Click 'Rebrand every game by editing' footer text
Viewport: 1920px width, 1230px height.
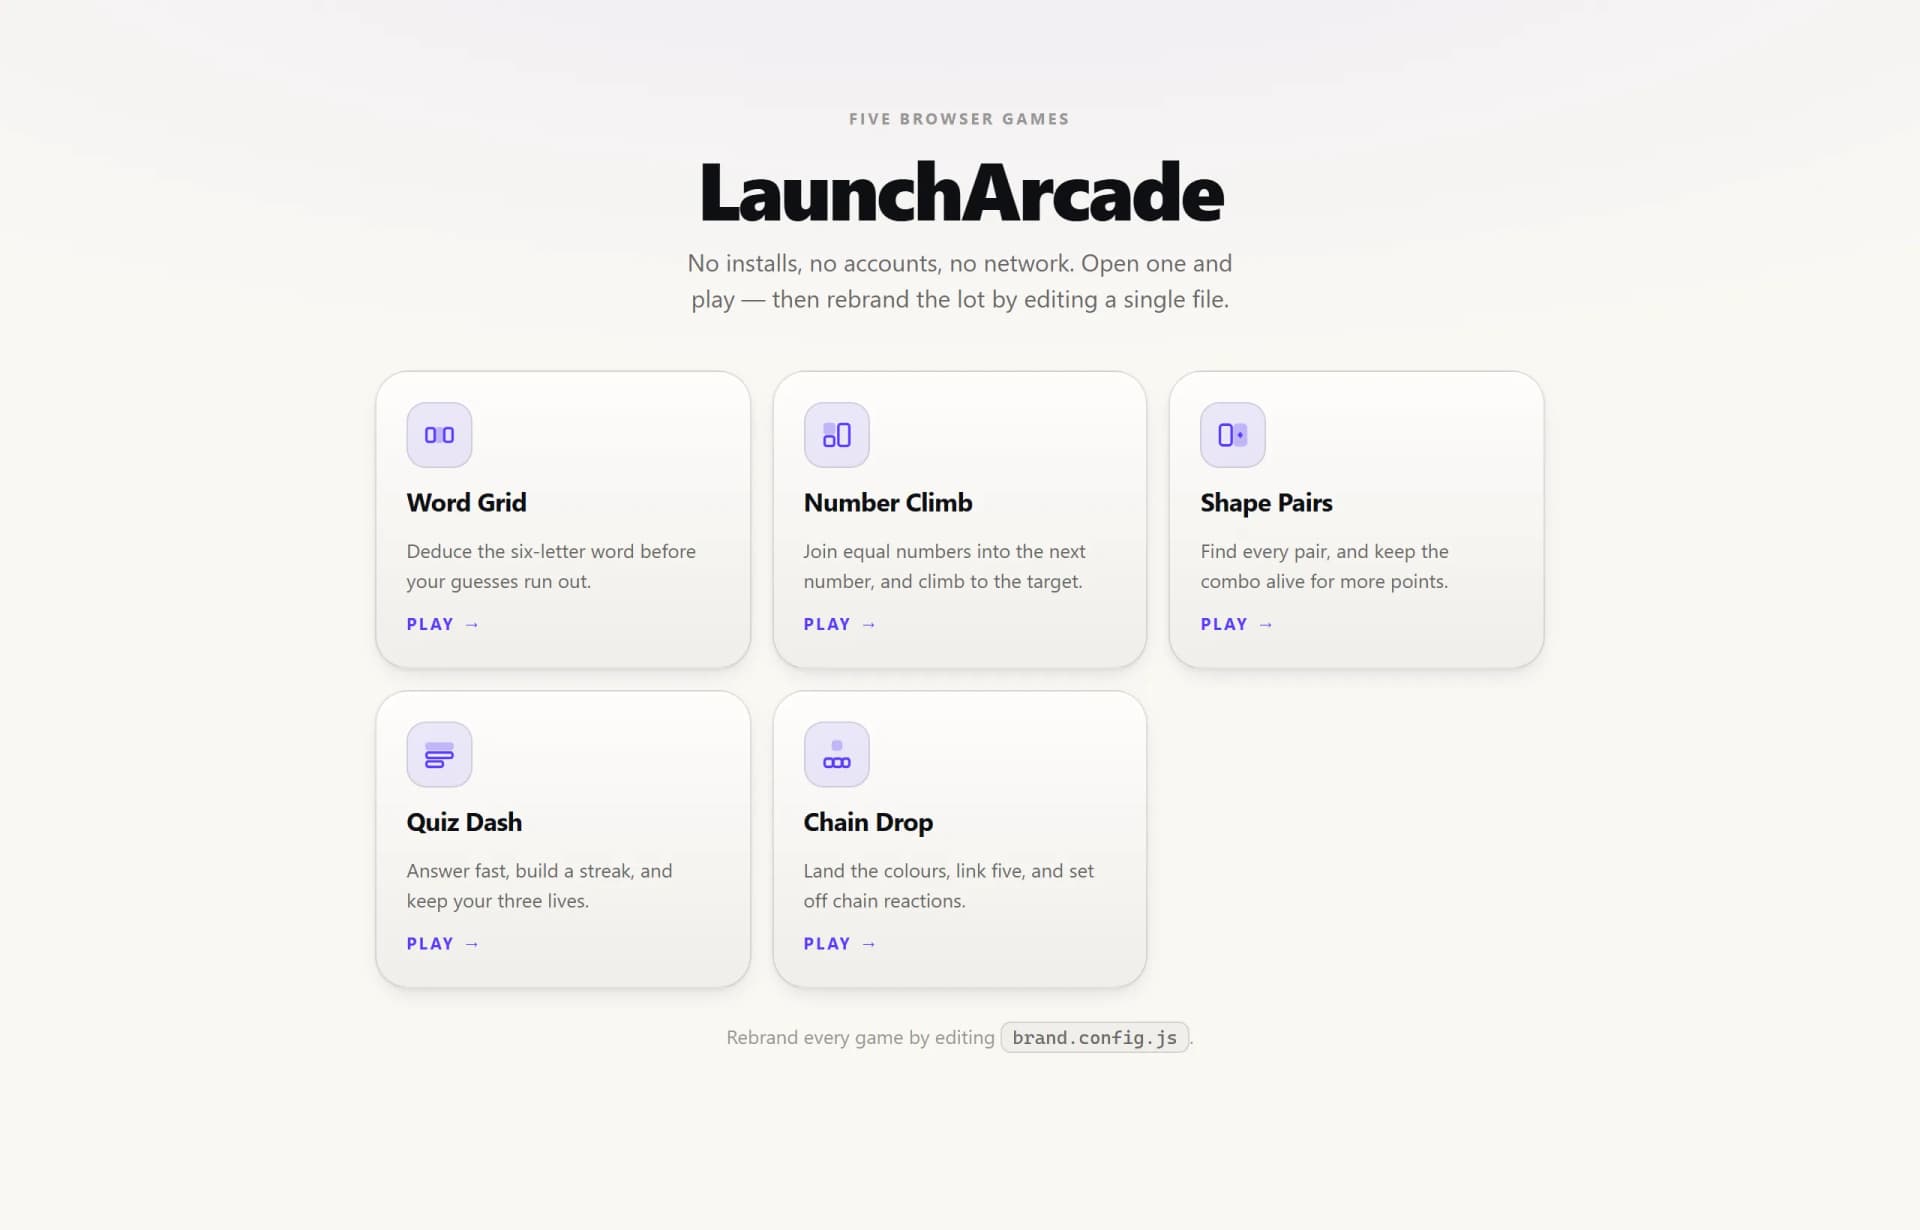click(x=860, y=1038)
